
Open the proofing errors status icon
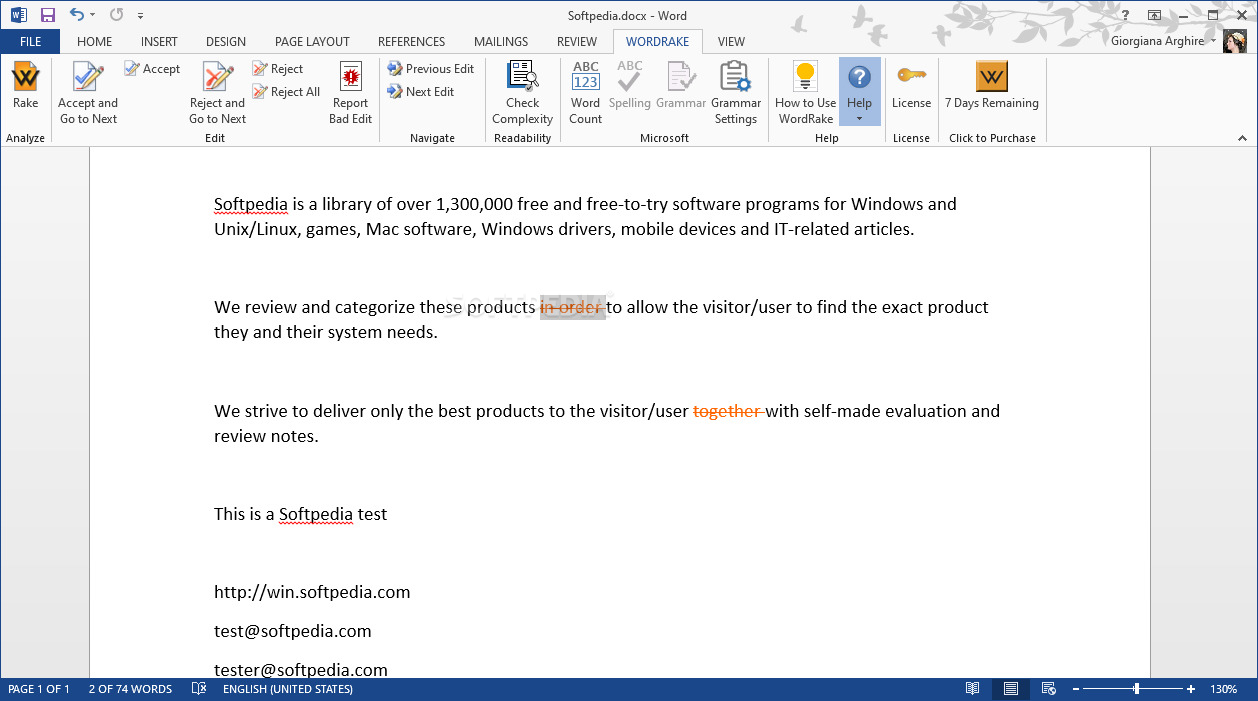tap(199, 689)
